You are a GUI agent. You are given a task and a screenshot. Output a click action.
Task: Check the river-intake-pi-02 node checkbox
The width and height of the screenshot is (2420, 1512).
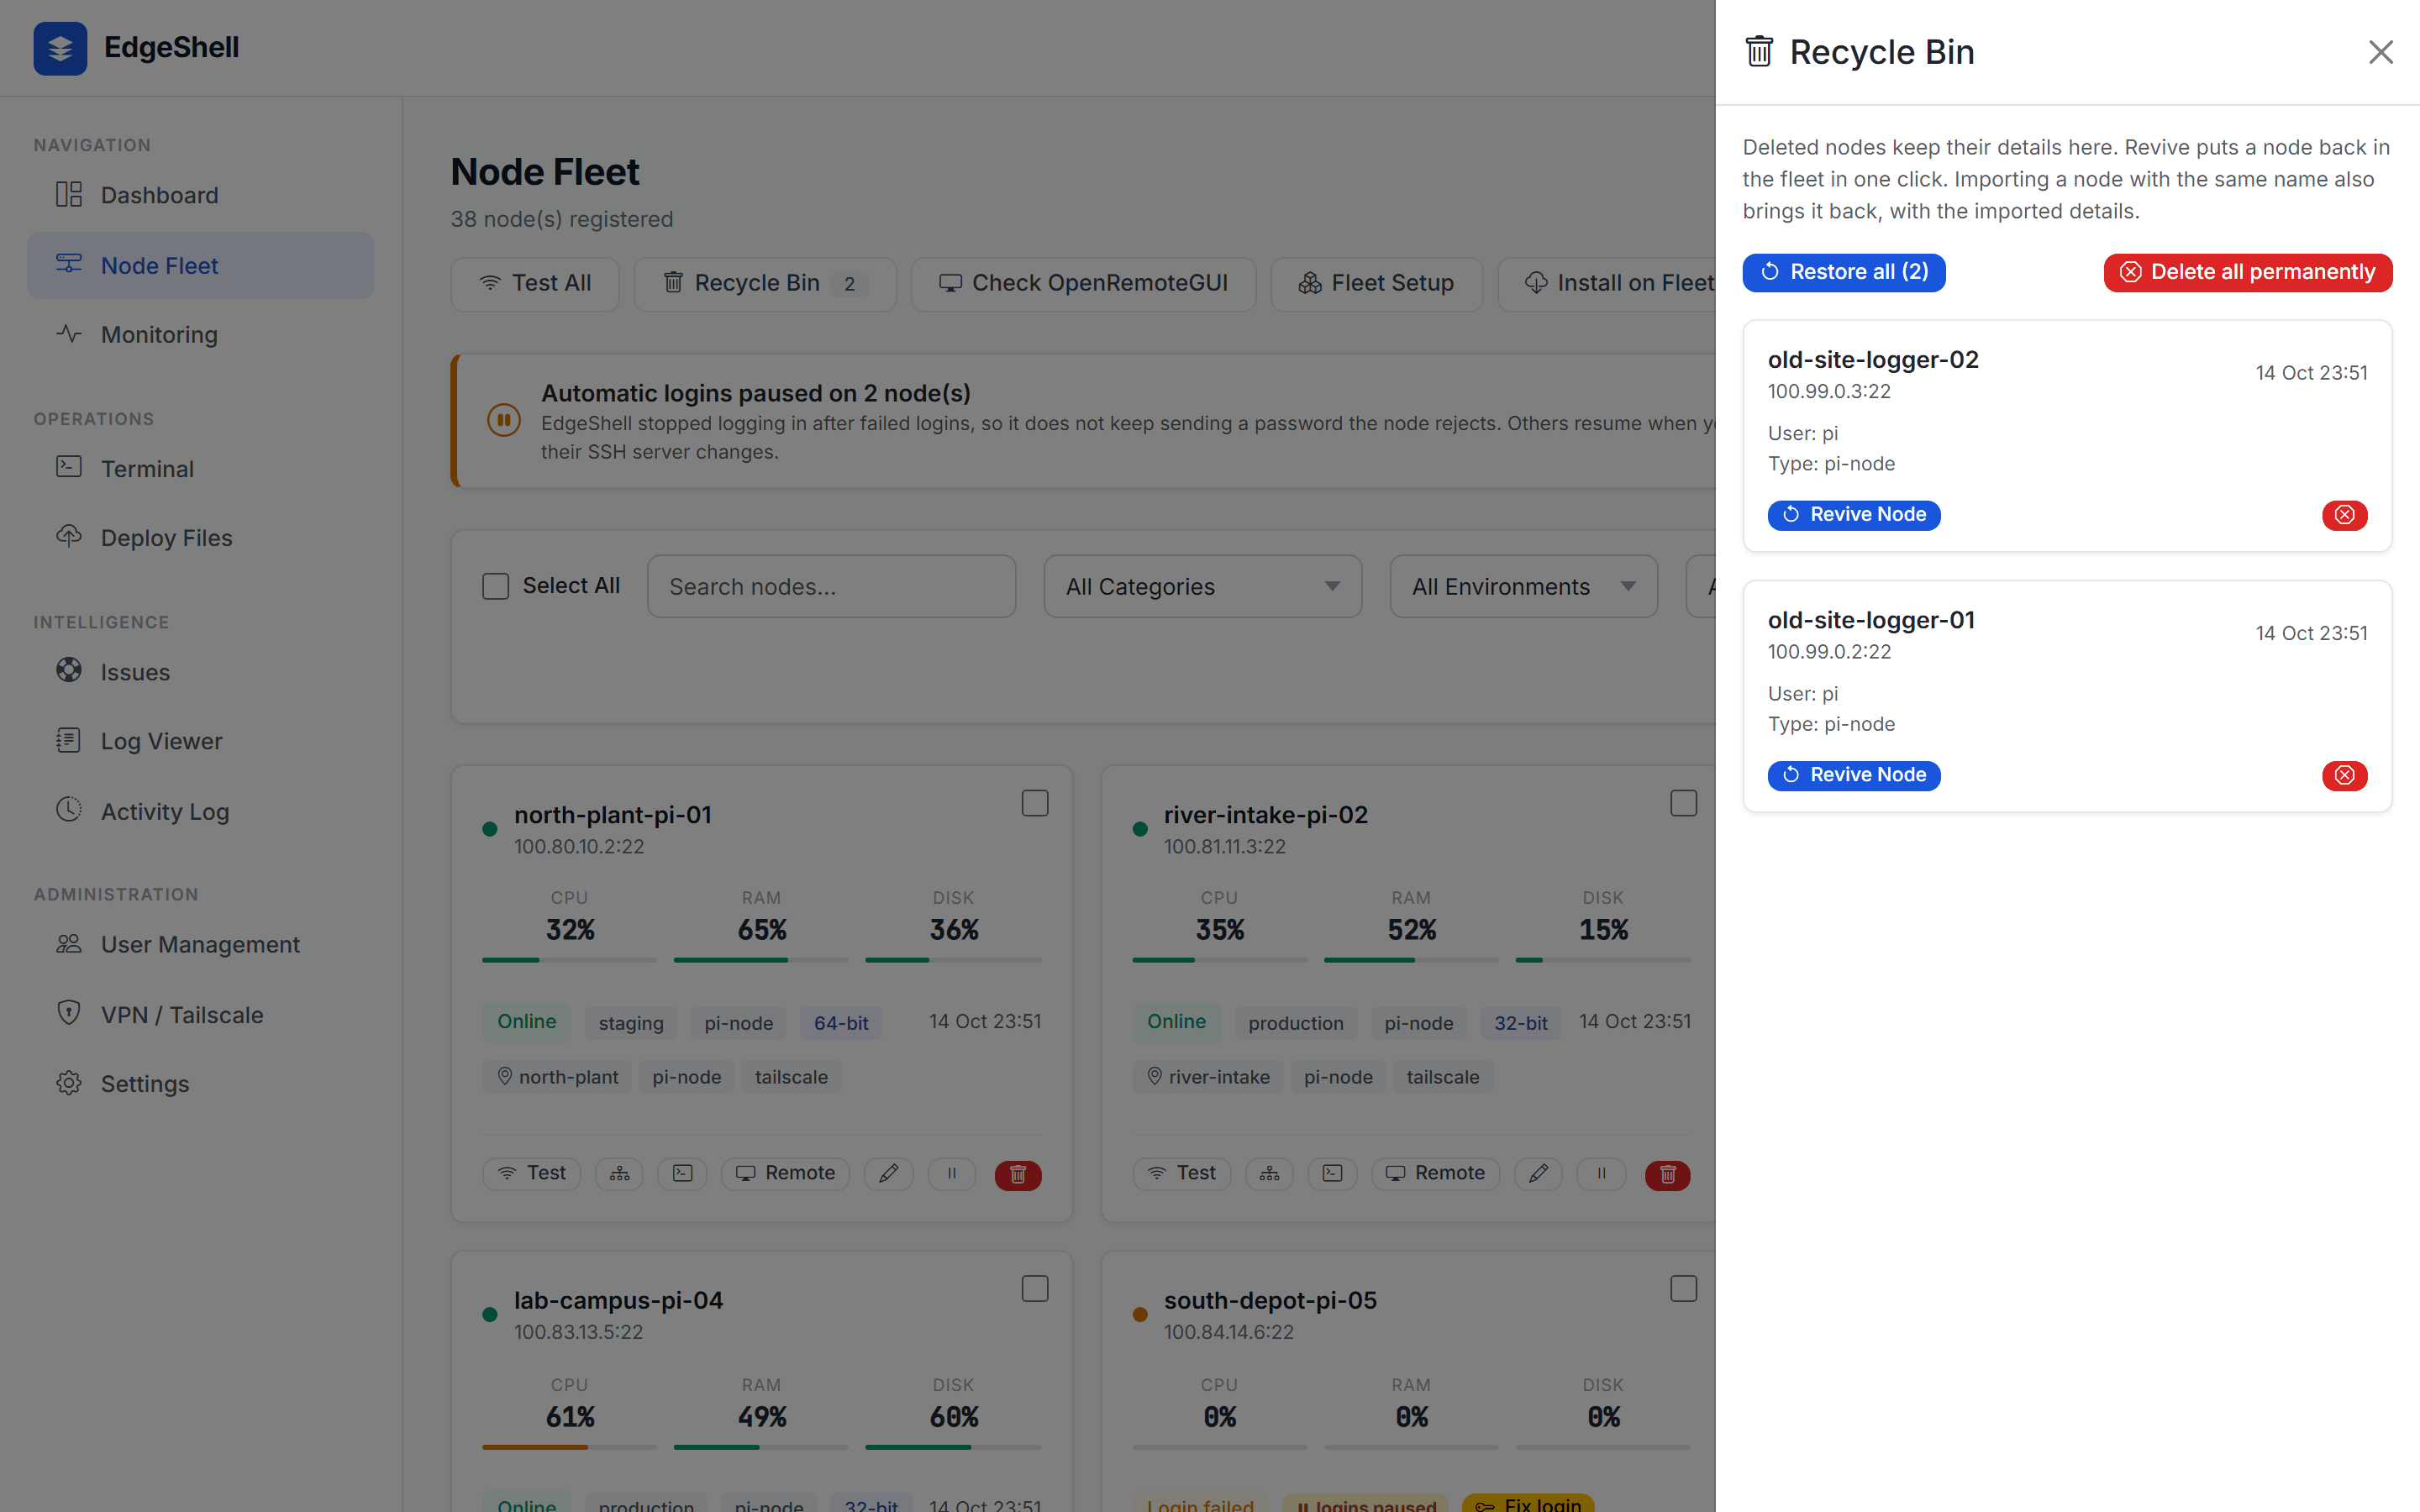coord(1684,803)
